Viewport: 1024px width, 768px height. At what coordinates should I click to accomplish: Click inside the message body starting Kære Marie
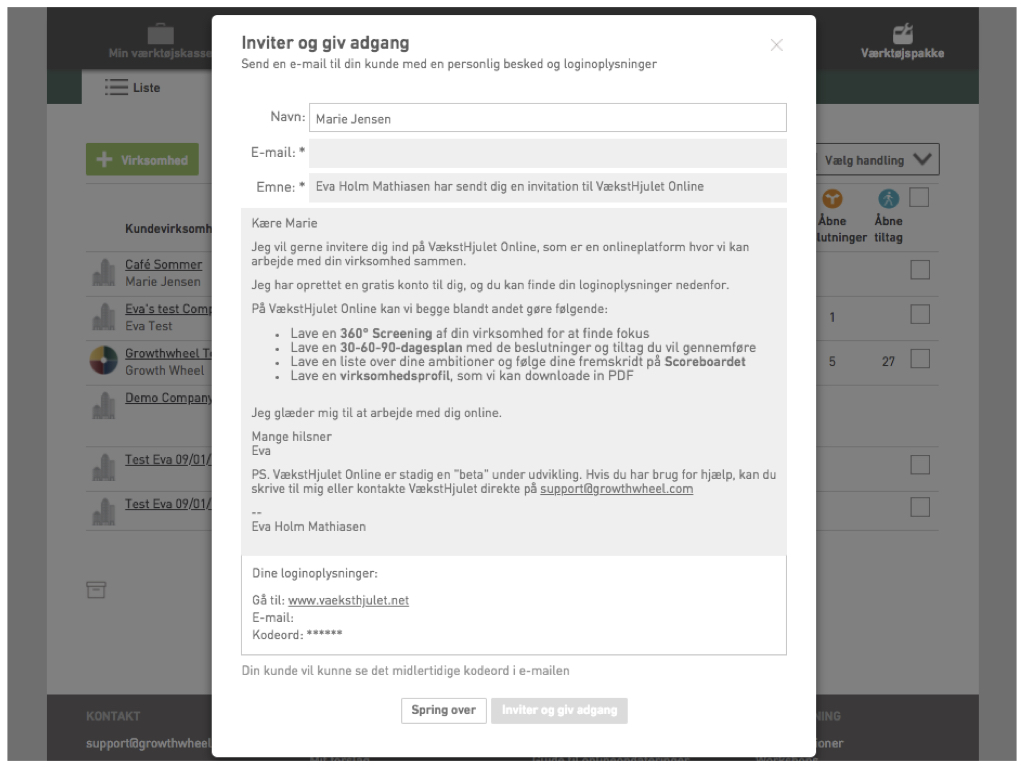pos(513,381)
